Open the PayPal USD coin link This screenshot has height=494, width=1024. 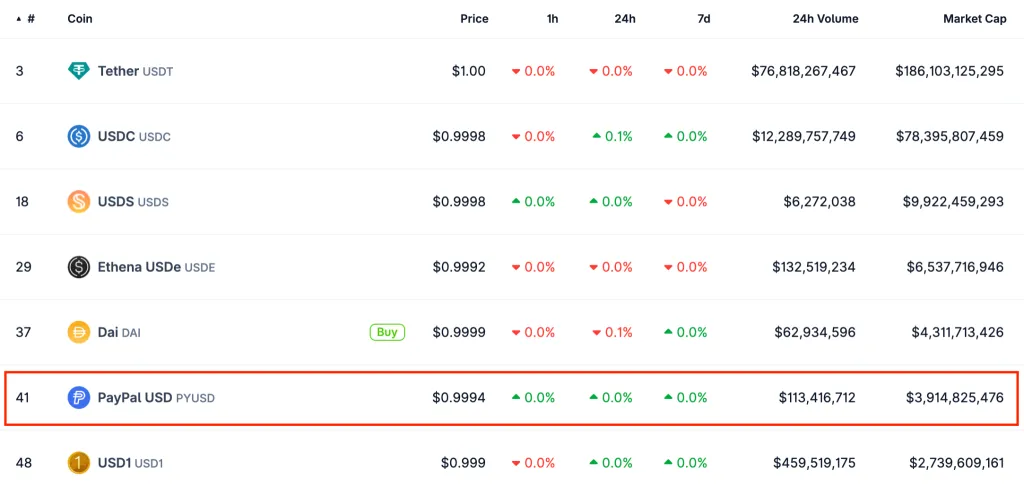tap(135, 398)
